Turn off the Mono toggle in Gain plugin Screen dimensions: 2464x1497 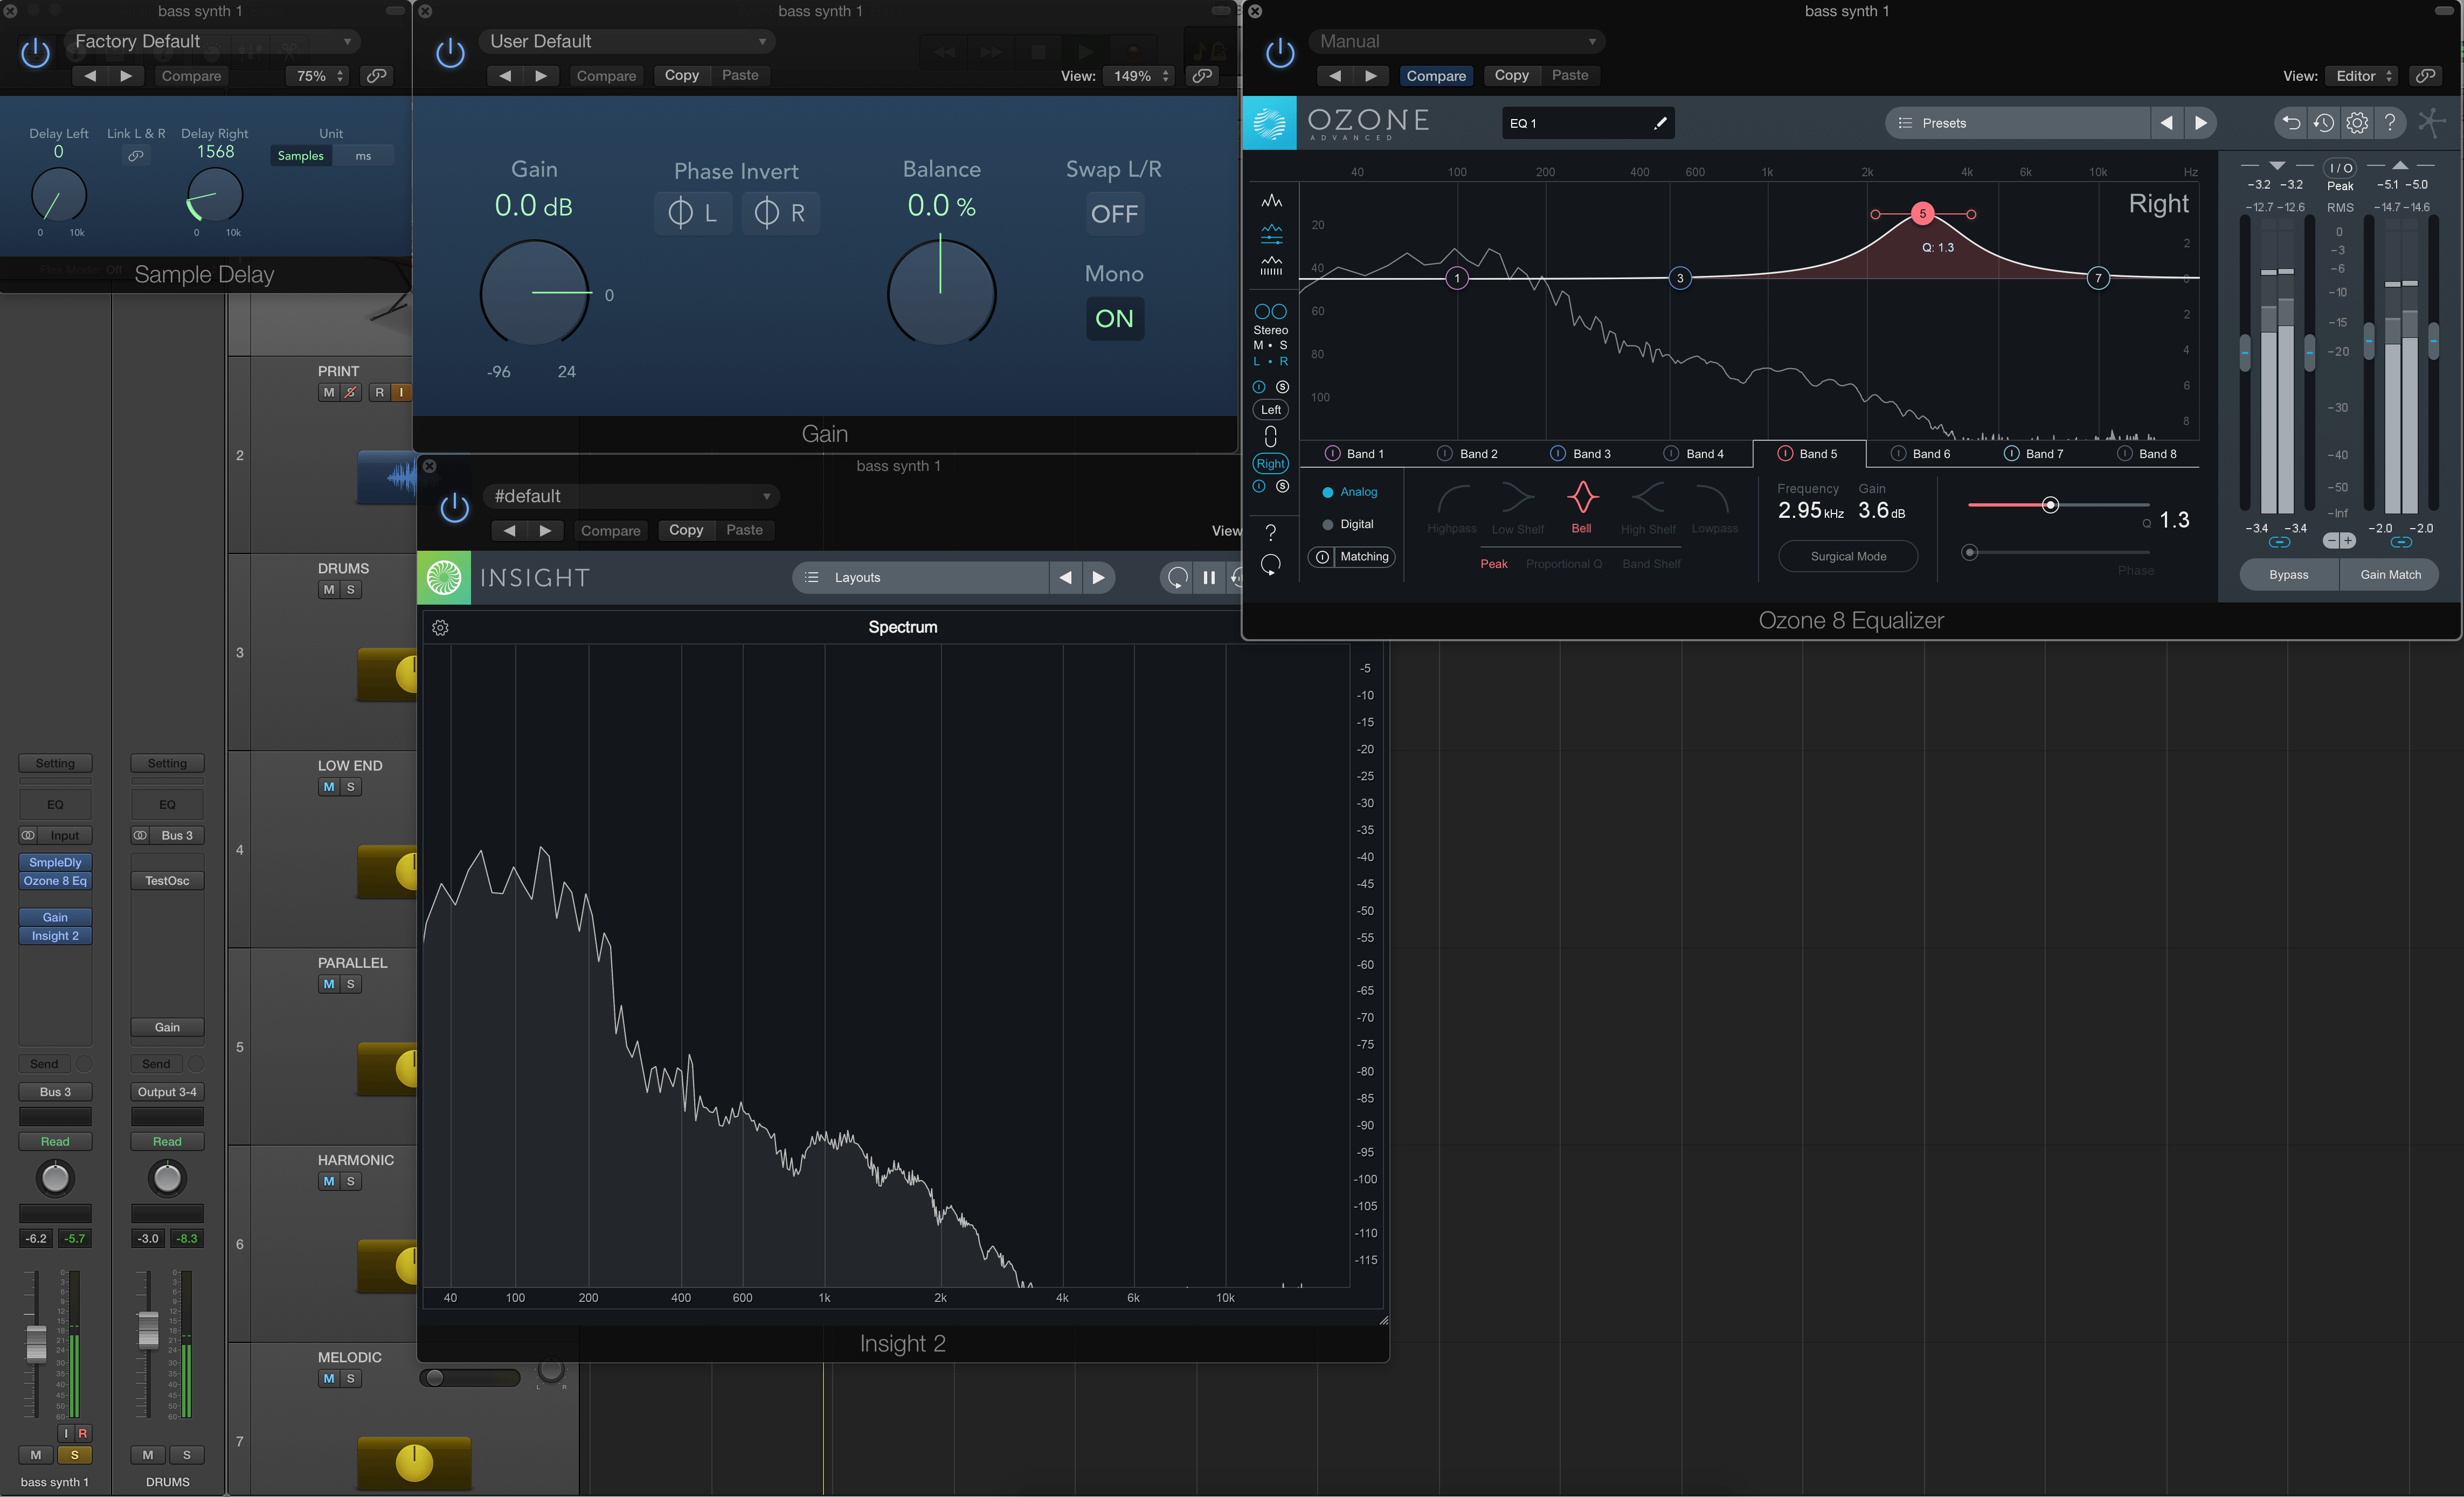coord(1114,319)
